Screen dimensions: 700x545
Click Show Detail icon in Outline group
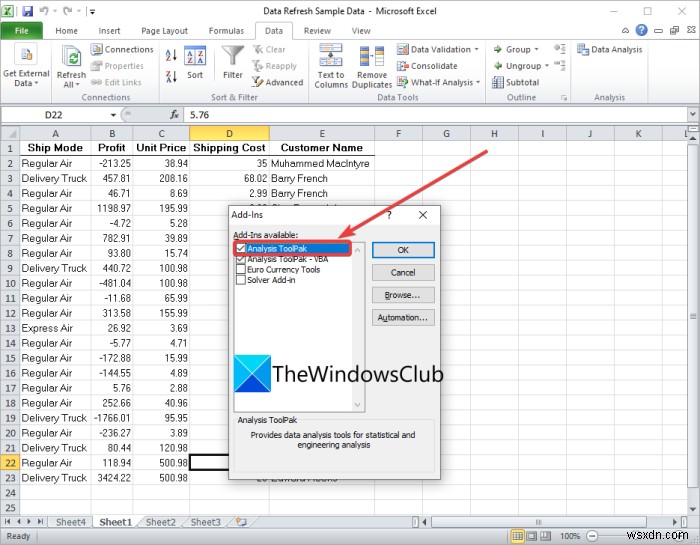click(560, 49)
